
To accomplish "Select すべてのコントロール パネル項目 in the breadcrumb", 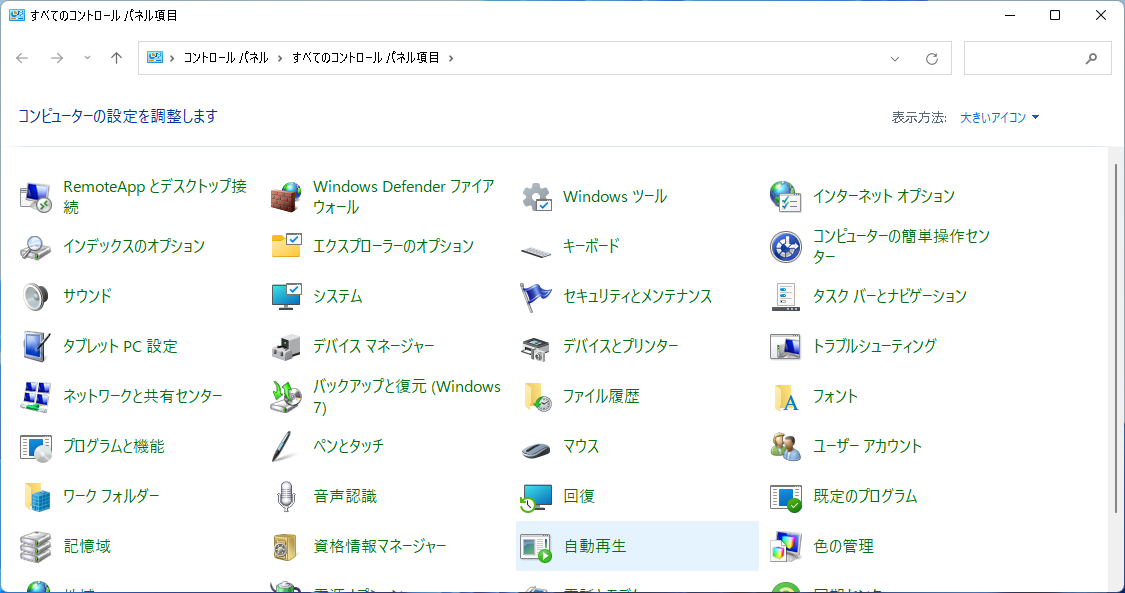I will coord(365,58).
